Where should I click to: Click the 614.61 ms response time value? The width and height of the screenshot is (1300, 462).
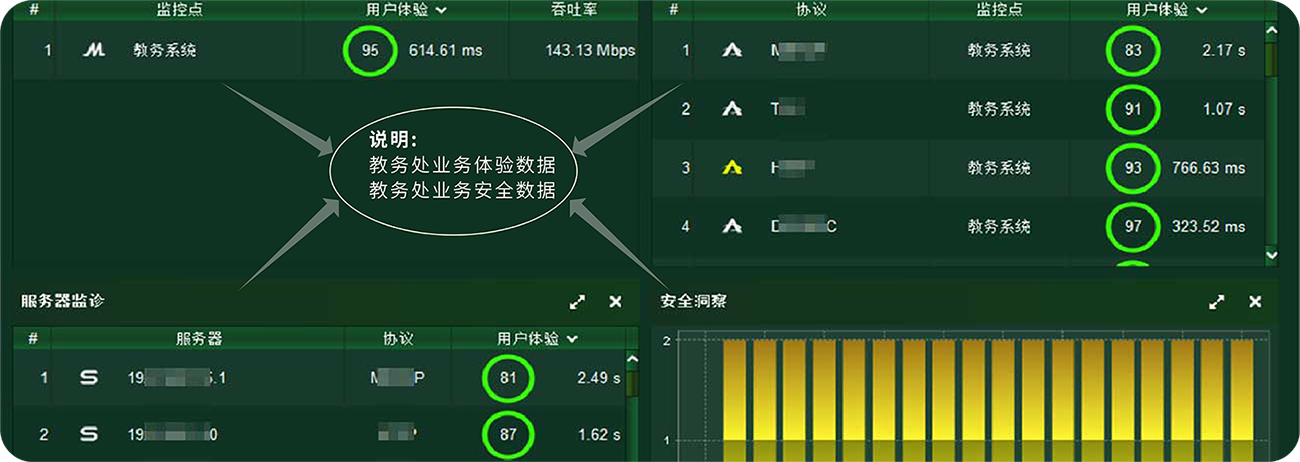click(445, 51)
